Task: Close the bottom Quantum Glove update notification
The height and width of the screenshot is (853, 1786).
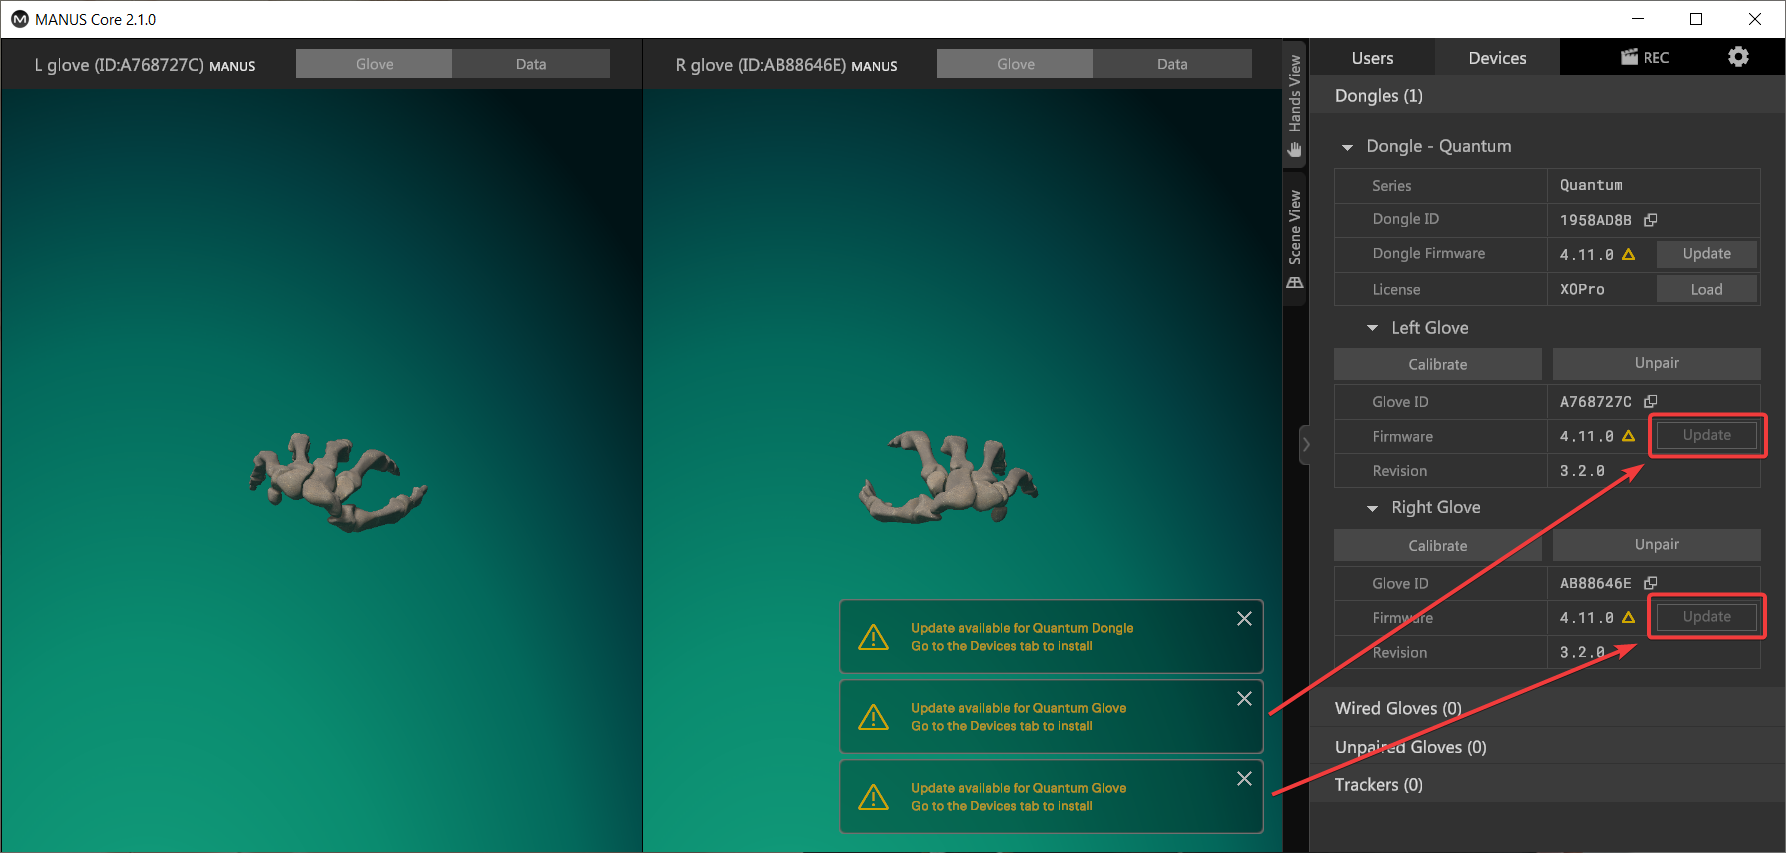Action: coord(1244,779)
